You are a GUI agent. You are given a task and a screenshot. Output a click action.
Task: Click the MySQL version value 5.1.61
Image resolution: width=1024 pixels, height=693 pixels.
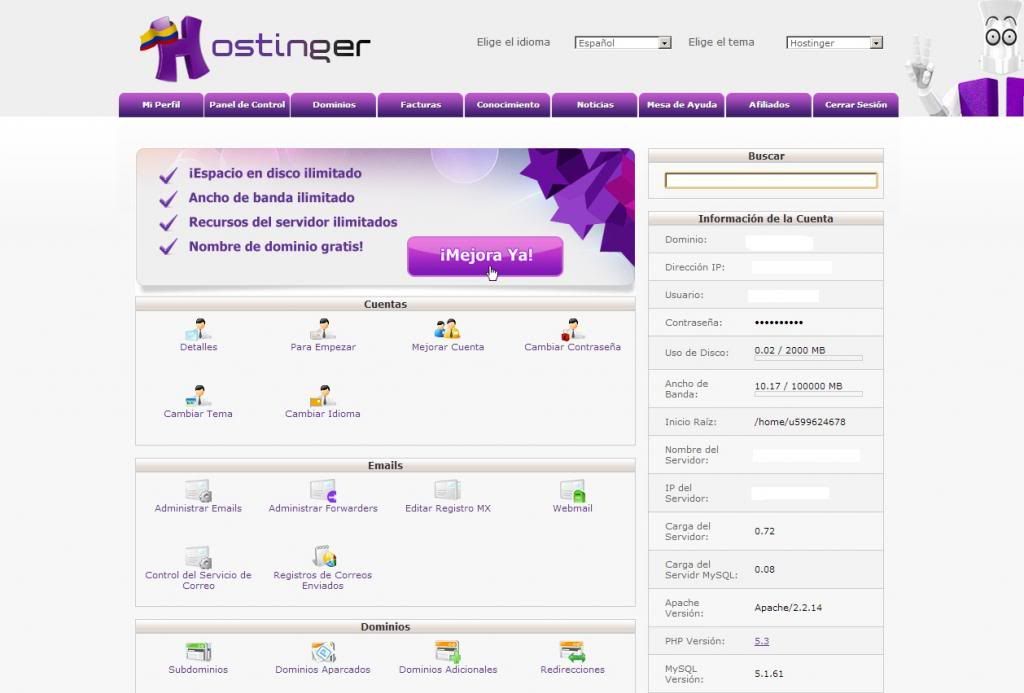769,673
